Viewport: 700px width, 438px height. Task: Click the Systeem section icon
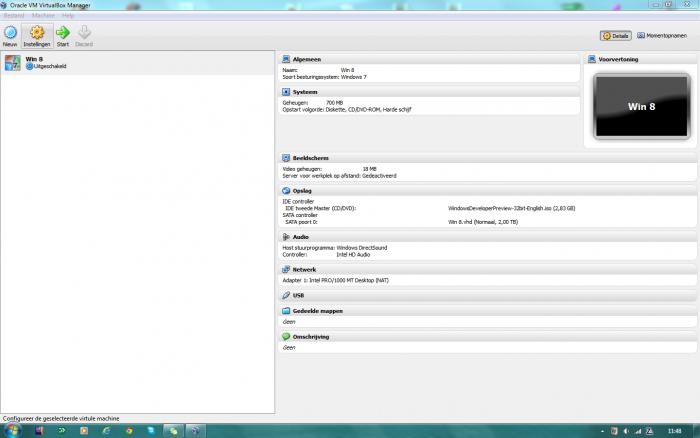click(286, 92)
